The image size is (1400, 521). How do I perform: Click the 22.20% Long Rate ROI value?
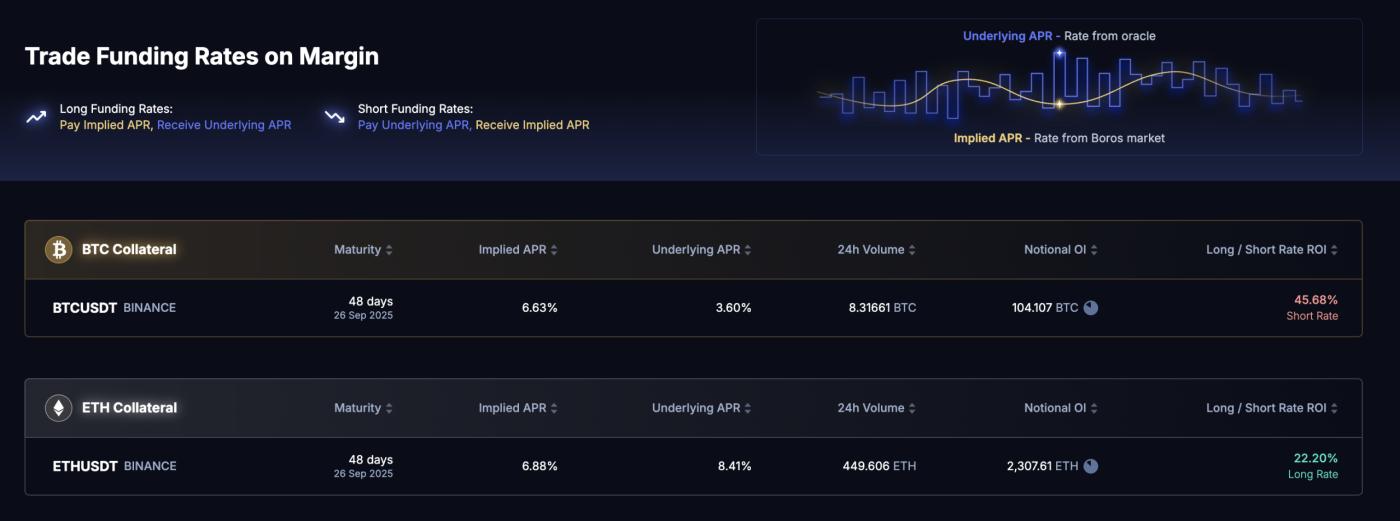1315,458
